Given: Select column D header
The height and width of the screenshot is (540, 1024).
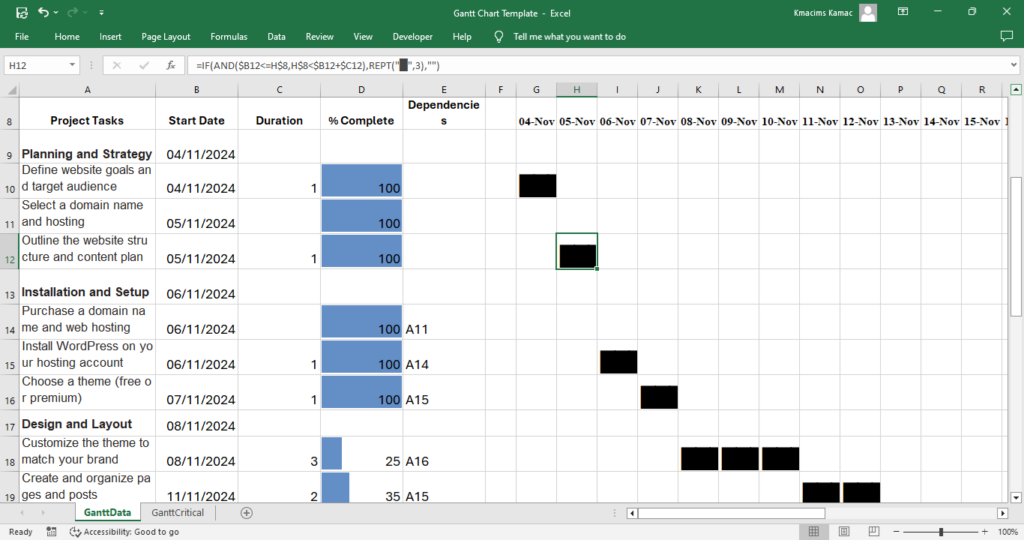Looking at the screenshot, I should [x=361, y=90].
